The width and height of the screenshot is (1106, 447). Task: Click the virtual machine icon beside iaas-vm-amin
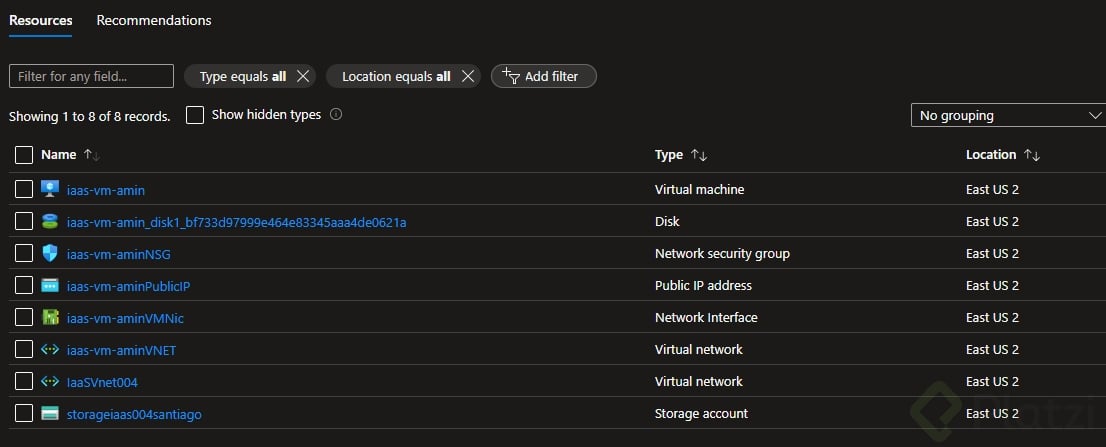[x=50, y=189]
